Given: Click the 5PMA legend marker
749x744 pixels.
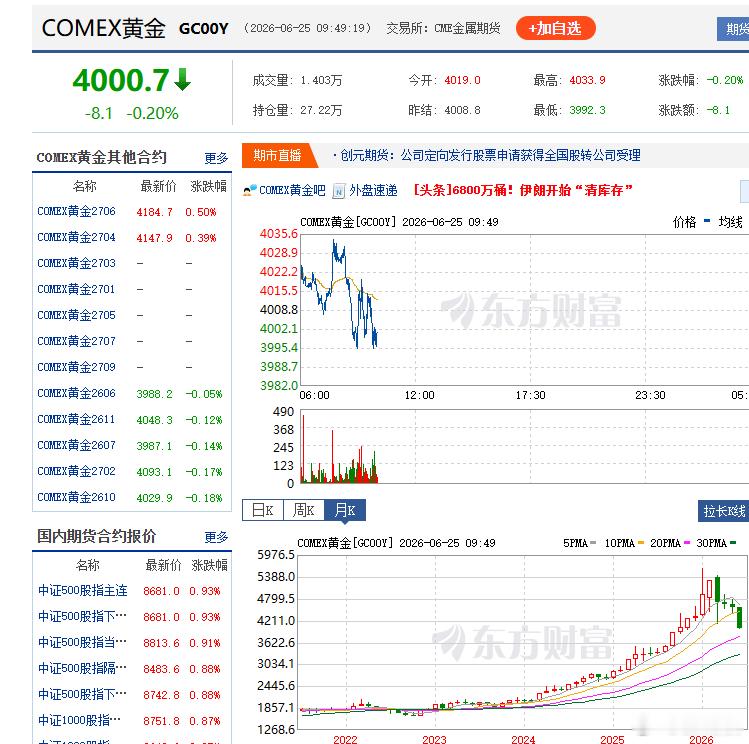Looking at the screenshot, I should pyautogui.click(x=593, y=542).
